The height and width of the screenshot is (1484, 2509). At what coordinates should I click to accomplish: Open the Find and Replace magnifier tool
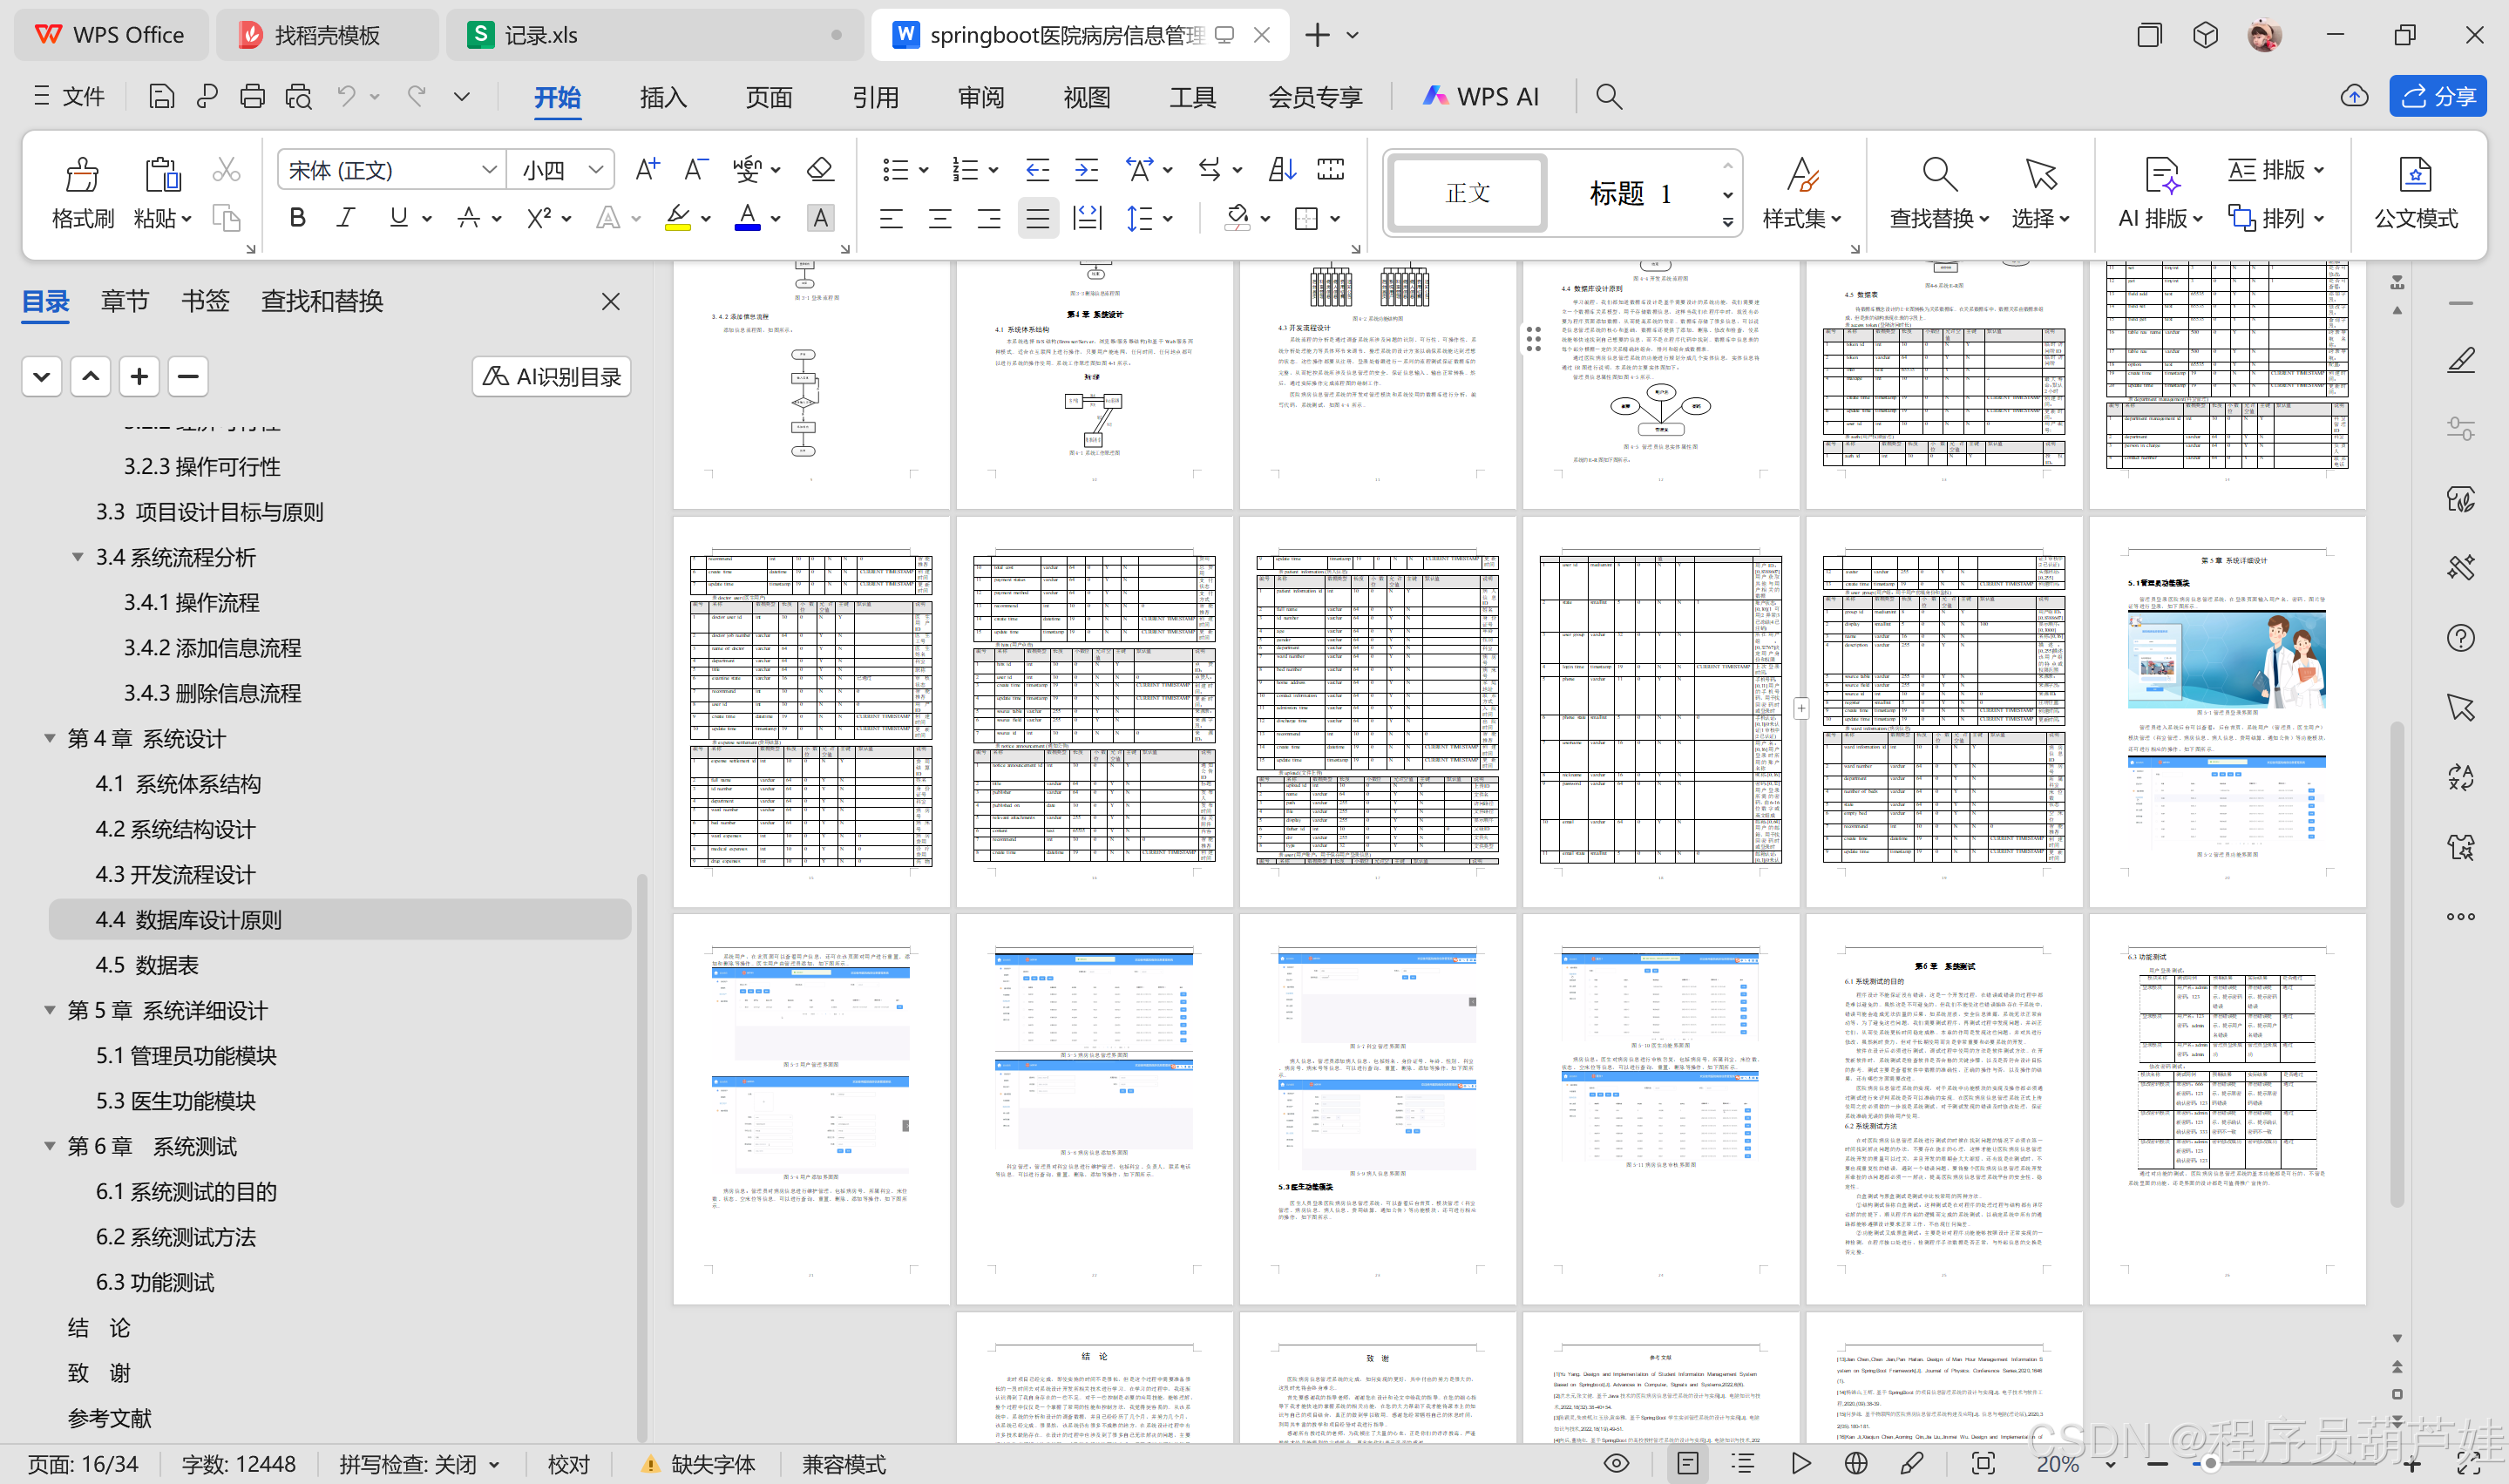pos(1938,176)
